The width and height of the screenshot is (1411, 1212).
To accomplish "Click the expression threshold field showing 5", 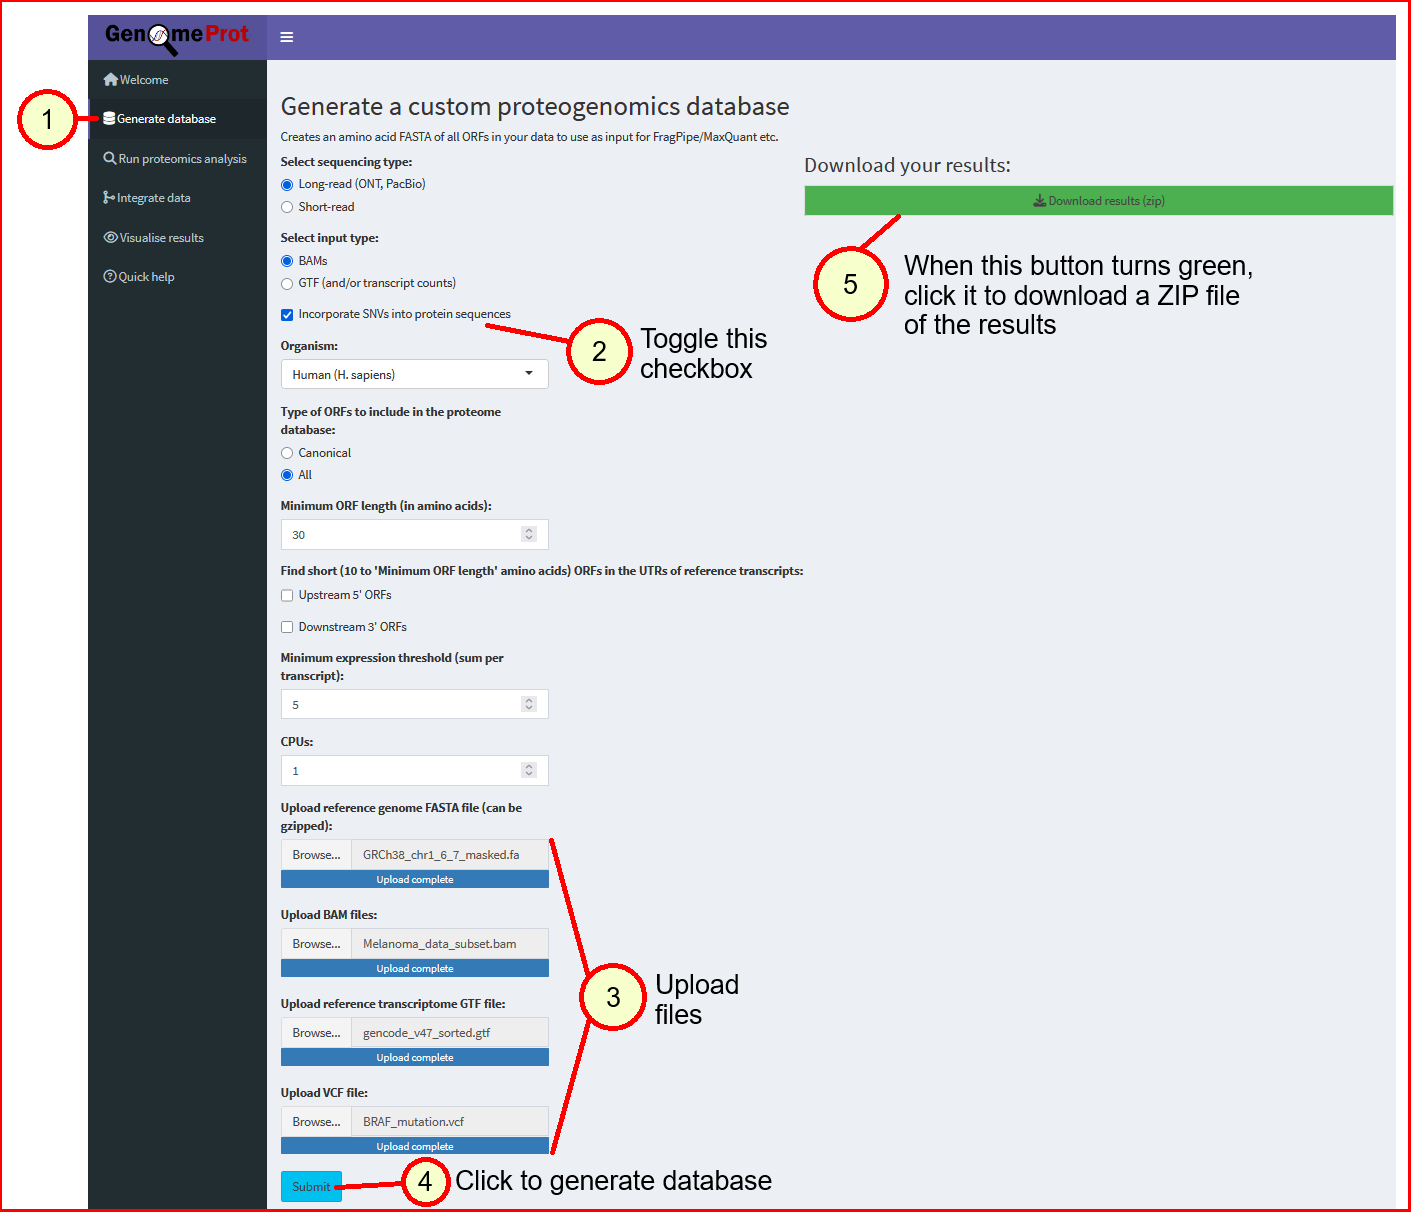I will [x=415, y=704].
